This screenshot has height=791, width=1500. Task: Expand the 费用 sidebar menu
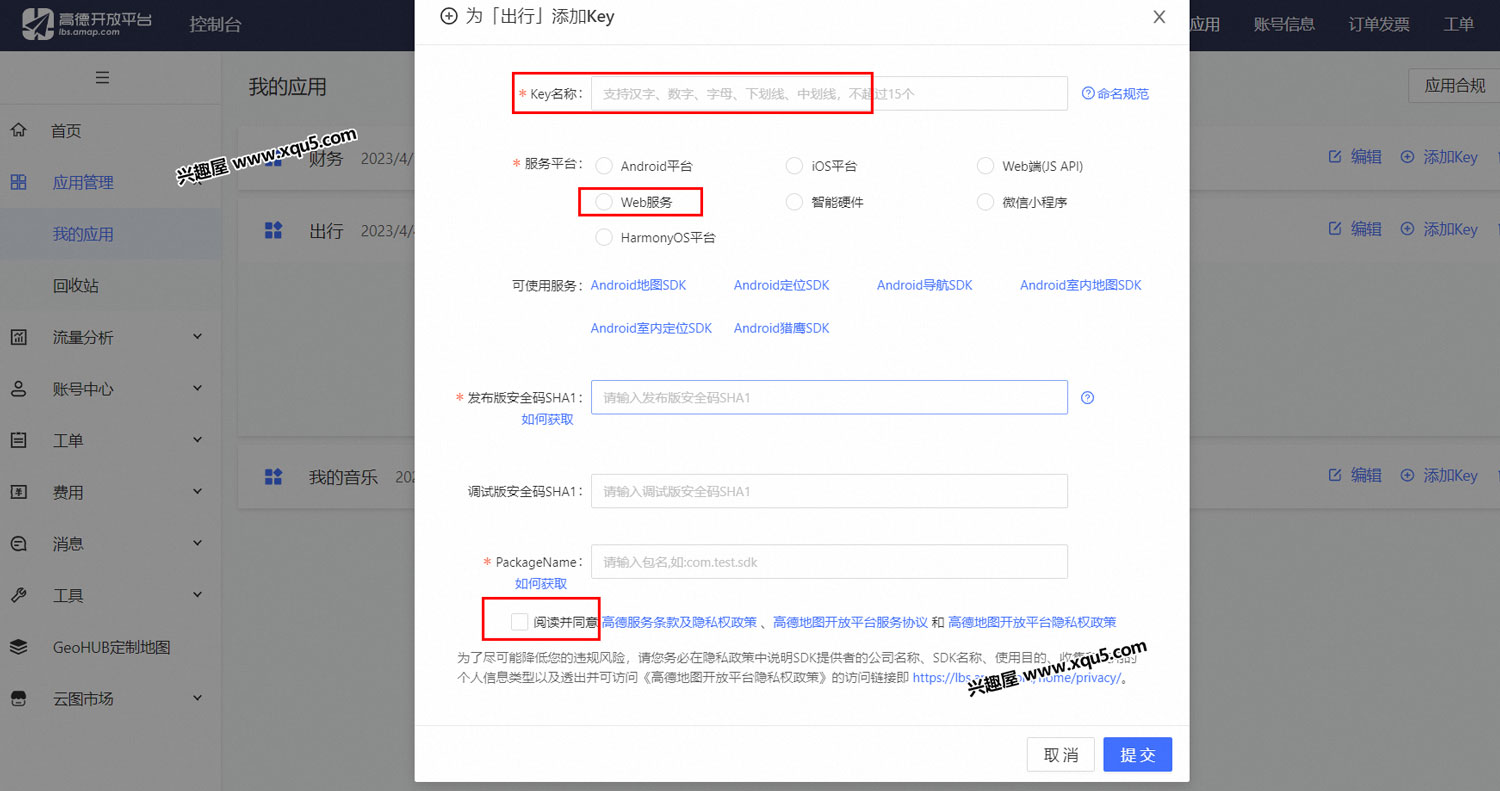(x=197, y=492)
